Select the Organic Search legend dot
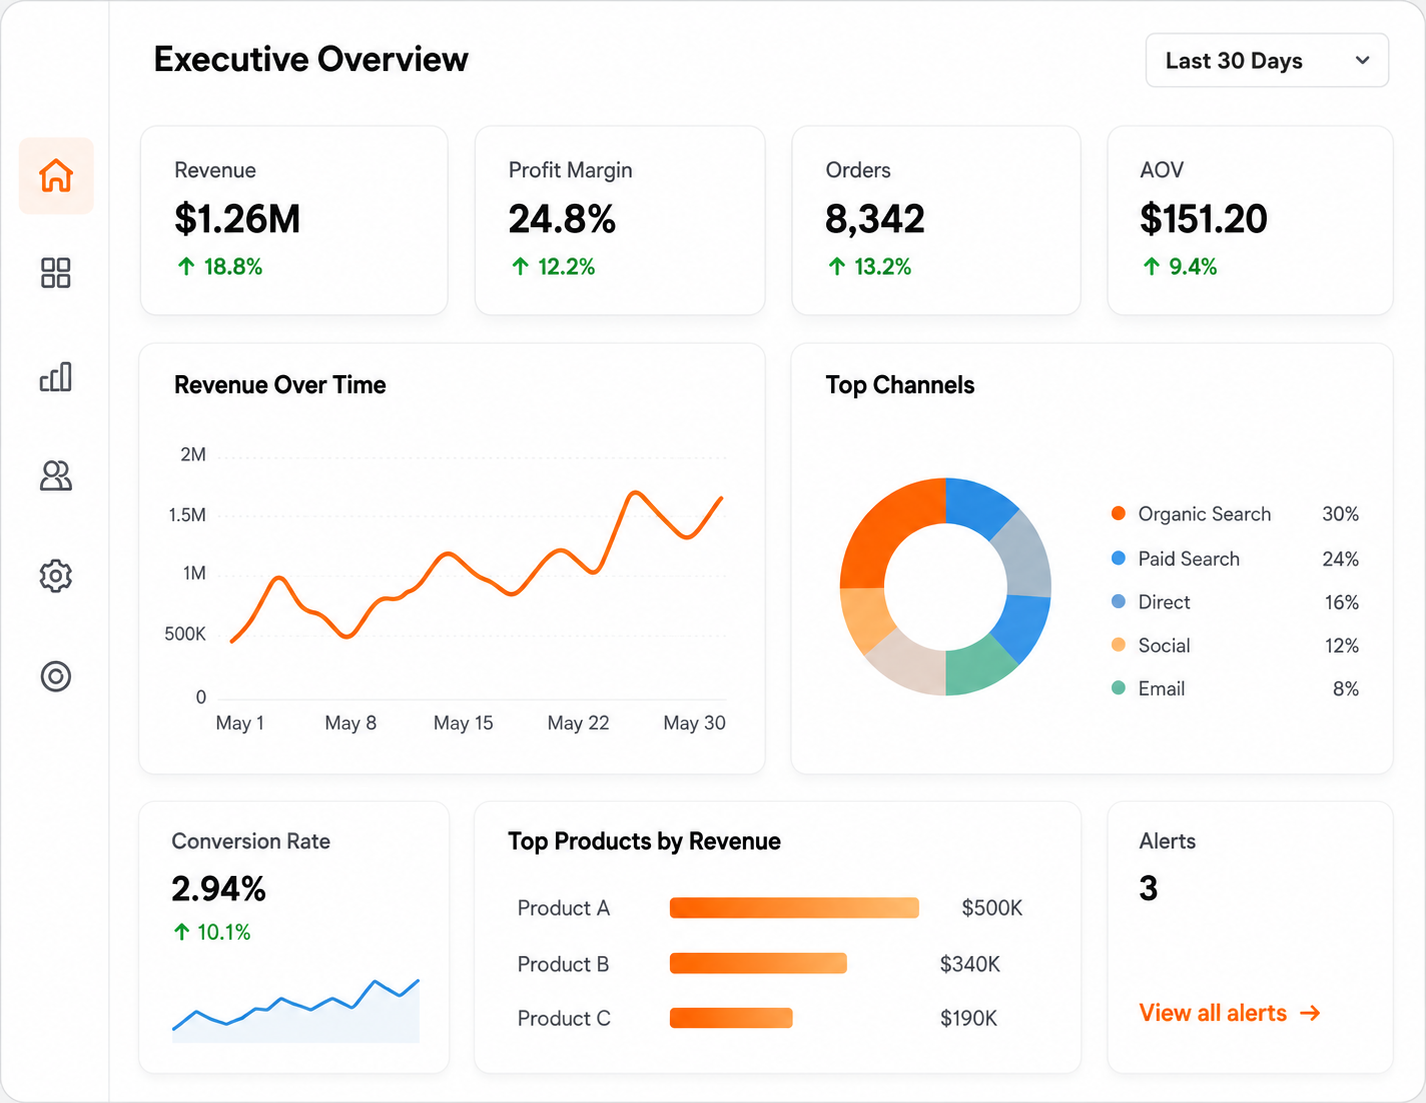 [1118, 513]
